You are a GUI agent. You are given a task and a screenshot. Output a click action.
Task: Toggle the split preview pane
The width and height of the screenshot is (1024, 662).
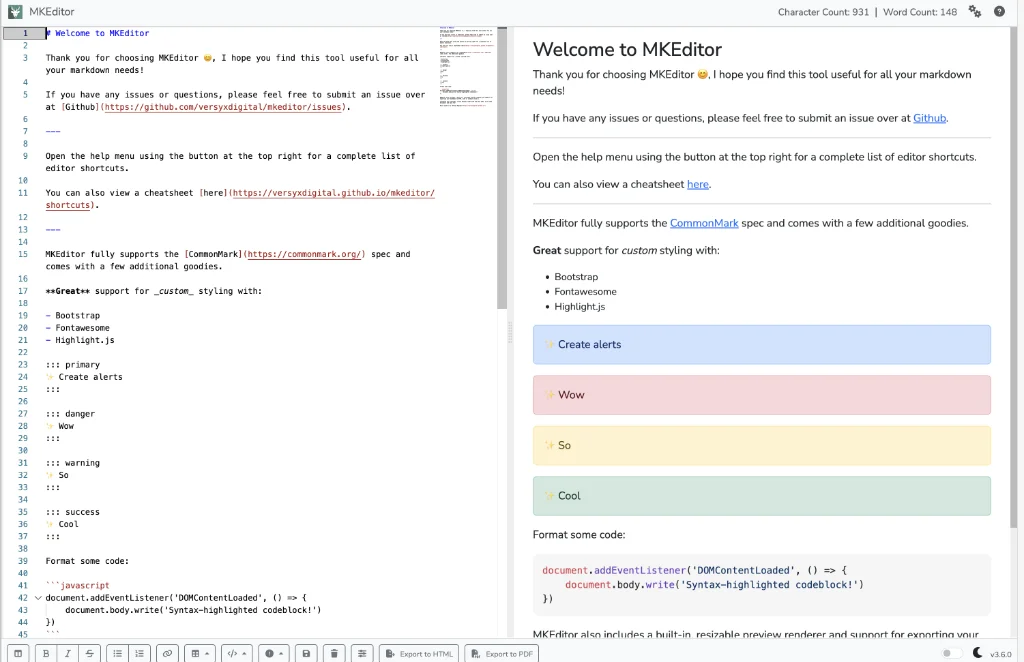pyautogui.click(x=16, y=652)
